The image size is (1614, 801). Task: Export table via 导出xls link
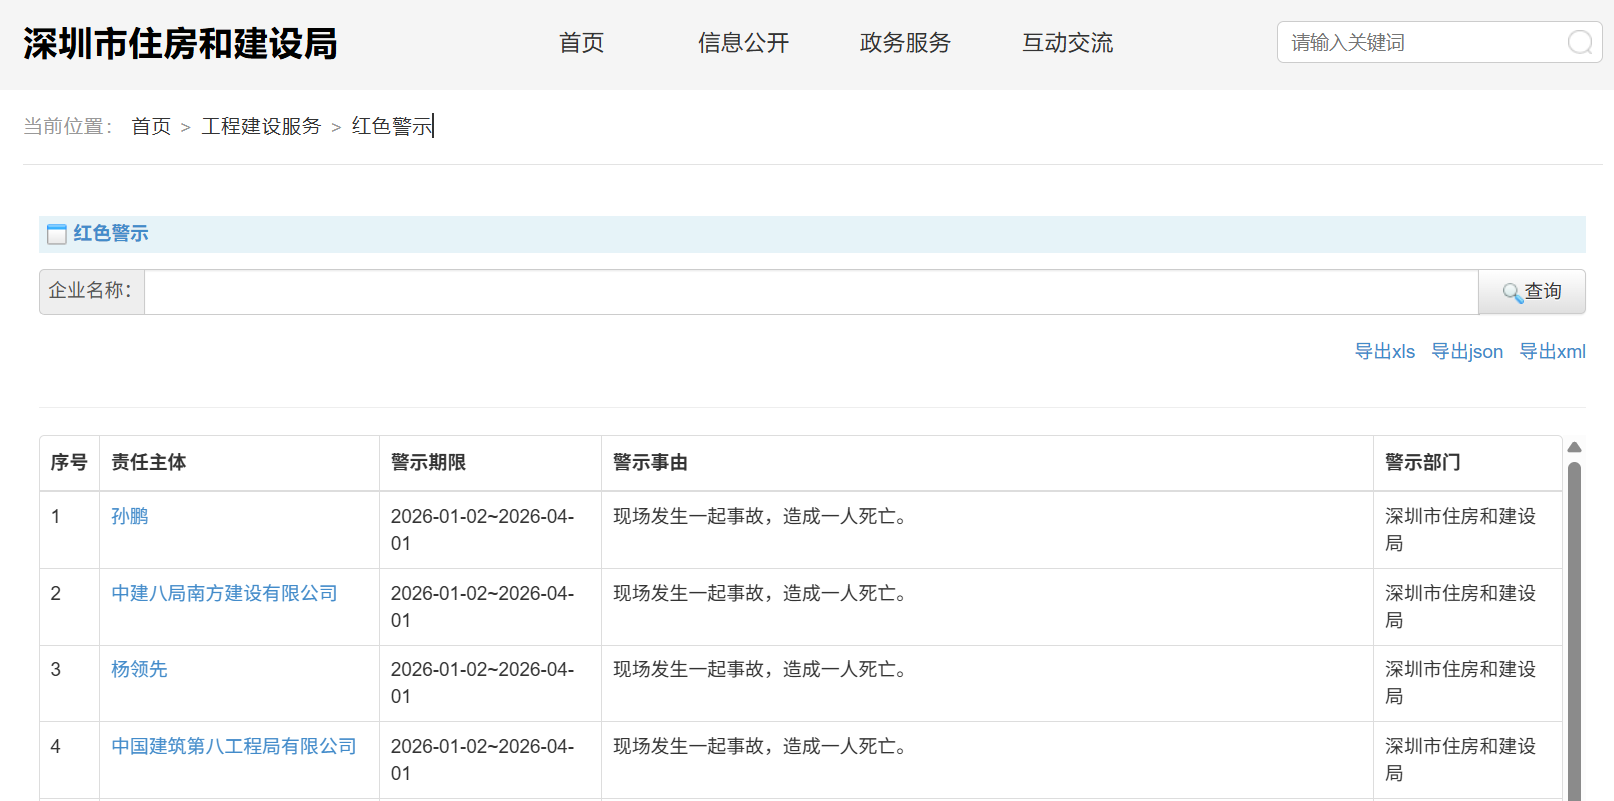(1384, 352)
